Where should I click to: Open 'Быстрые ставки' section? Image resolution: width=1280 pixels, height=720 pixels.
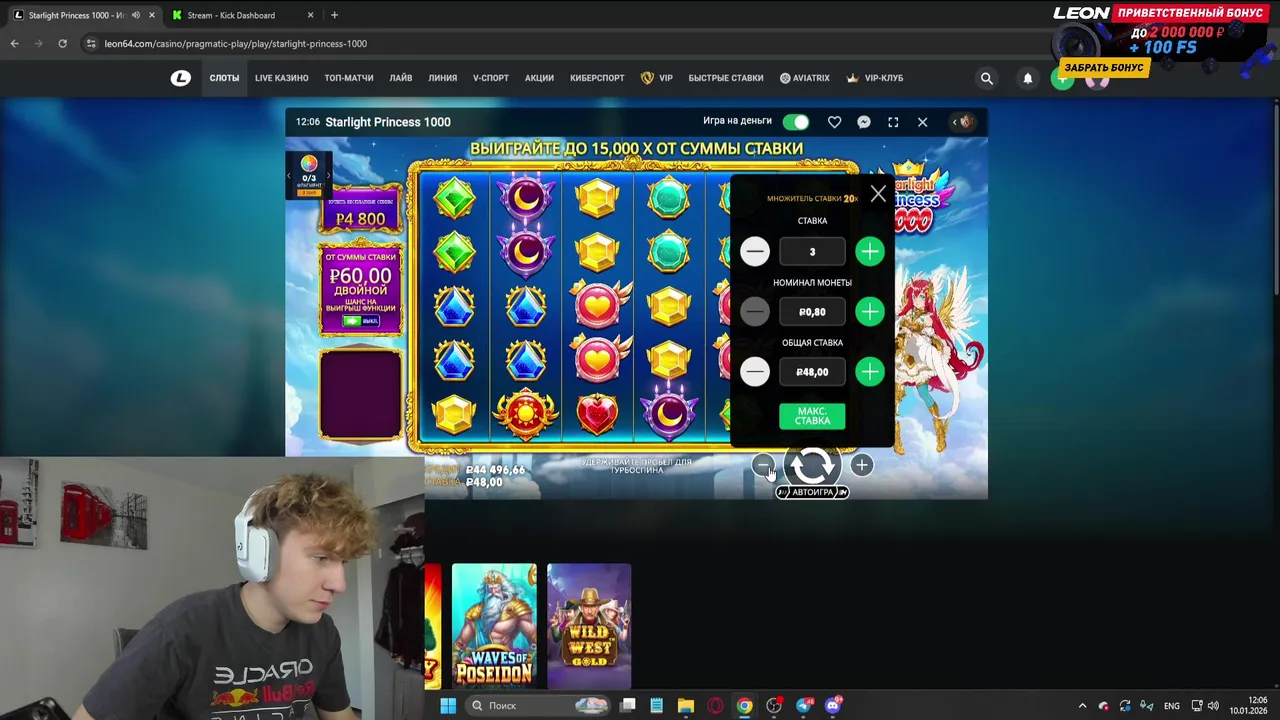coord(725,78)
